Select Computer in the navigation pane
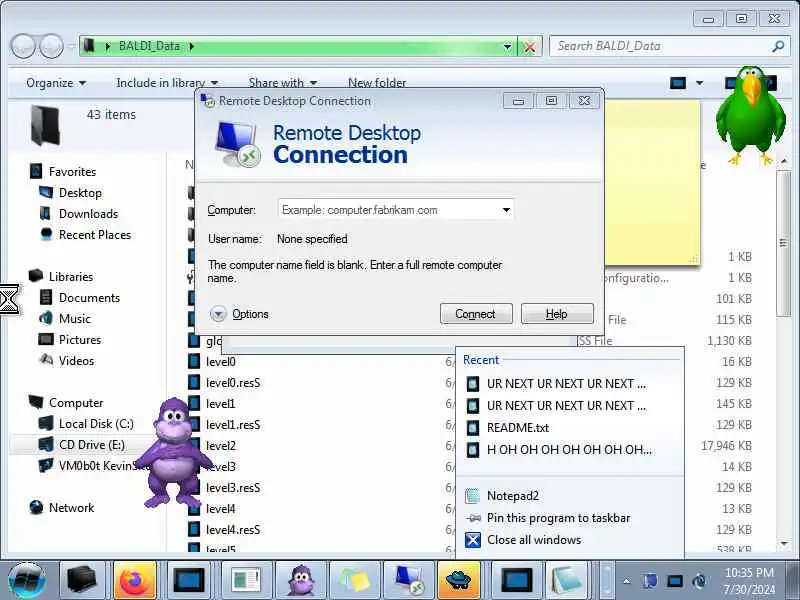Screen dimensions: 800x600 coord(76,403)
